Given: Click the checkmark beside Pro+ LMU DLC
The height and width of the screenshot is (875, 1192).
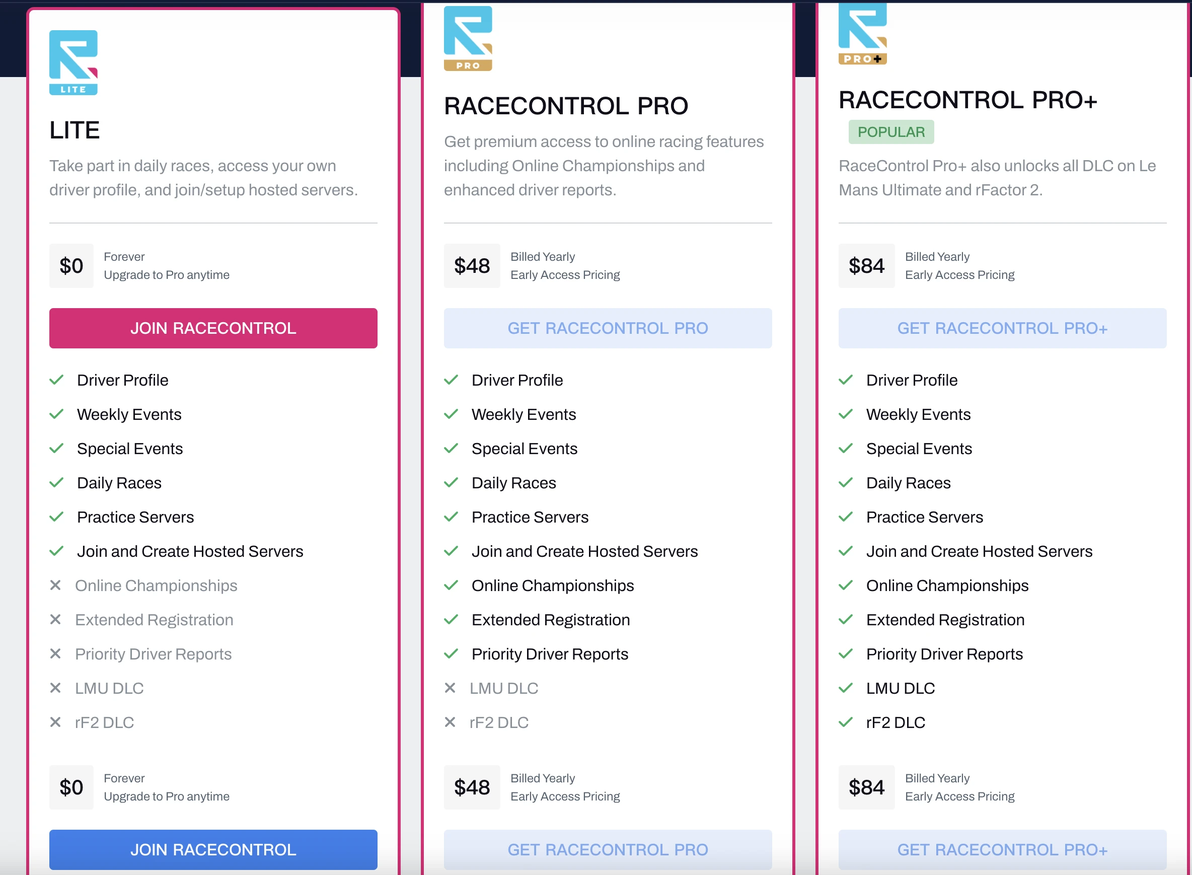Looking at the screenshot, I should tap(846, 688).
